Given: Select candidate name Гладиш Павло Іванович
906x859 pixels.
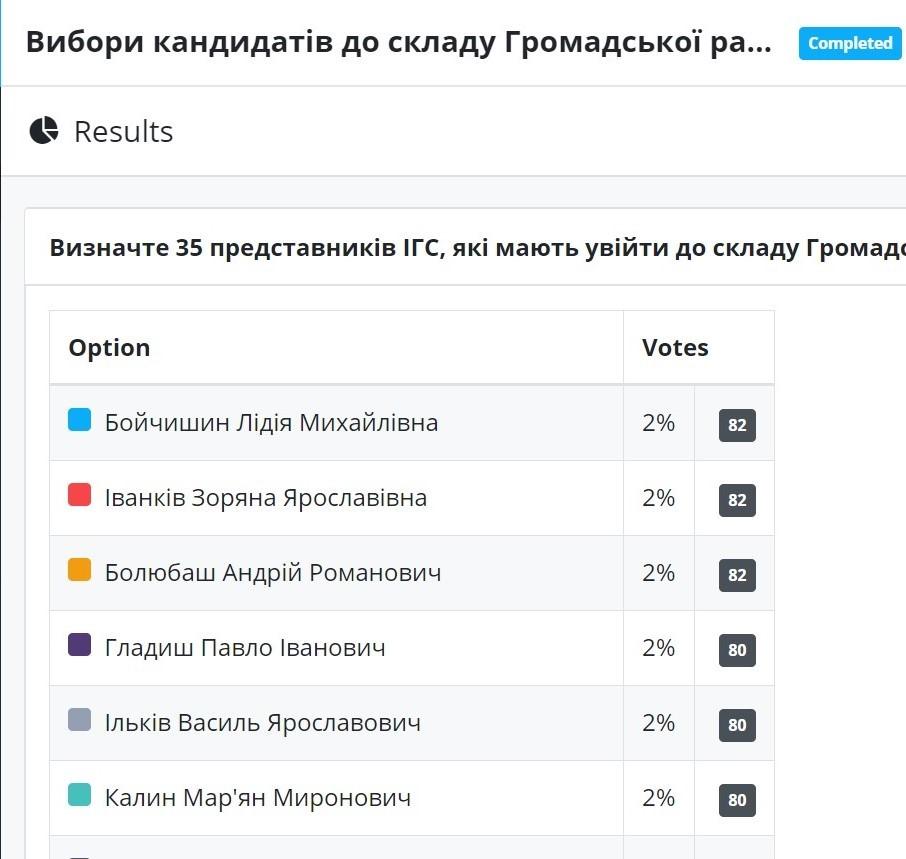Looking at the screenshot, I should (245, 648).
